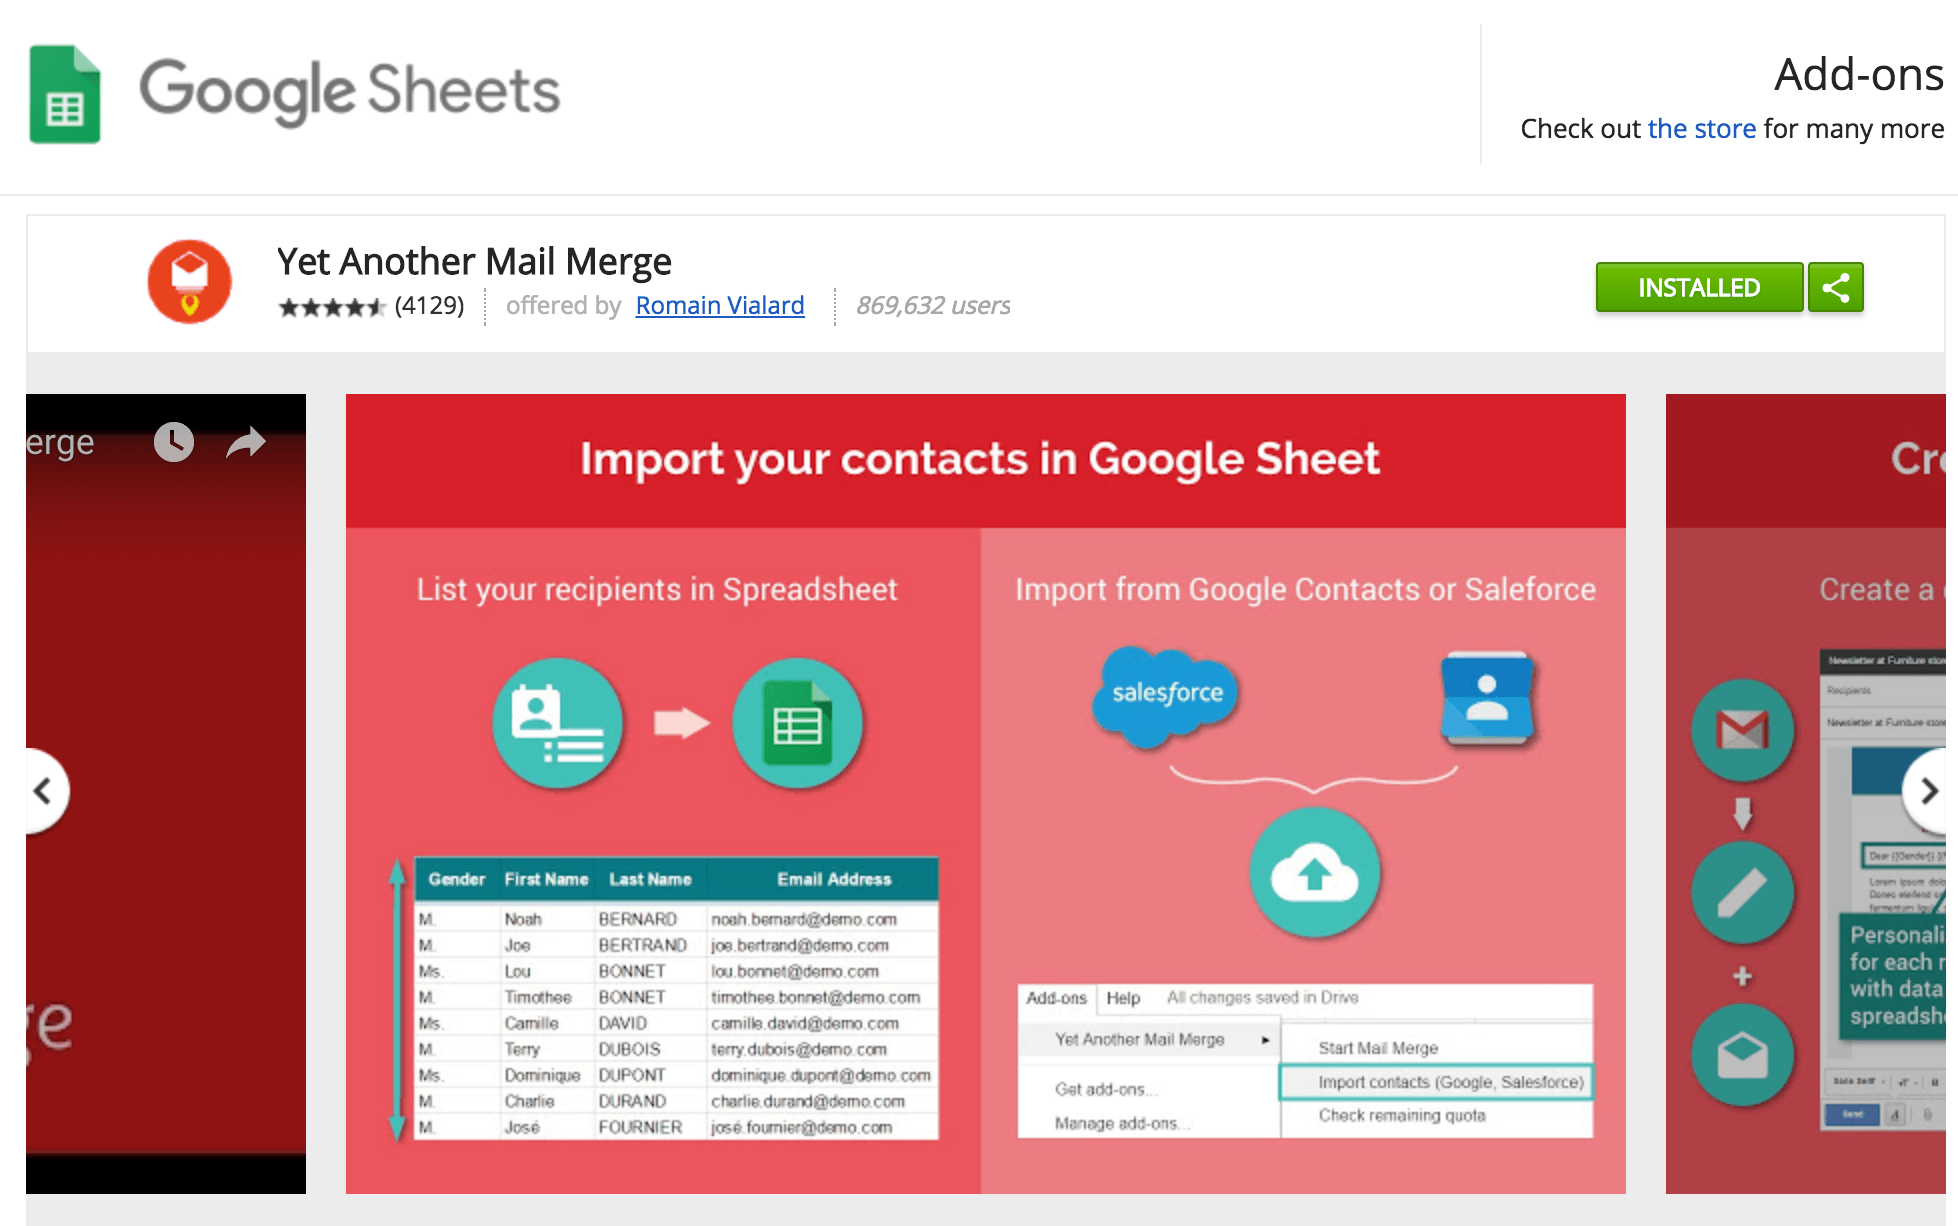Image resolution: width=1958 pixels, height=1226 pixels.
Task: Click the cloud upload icon
Action: pos(1315,873)
